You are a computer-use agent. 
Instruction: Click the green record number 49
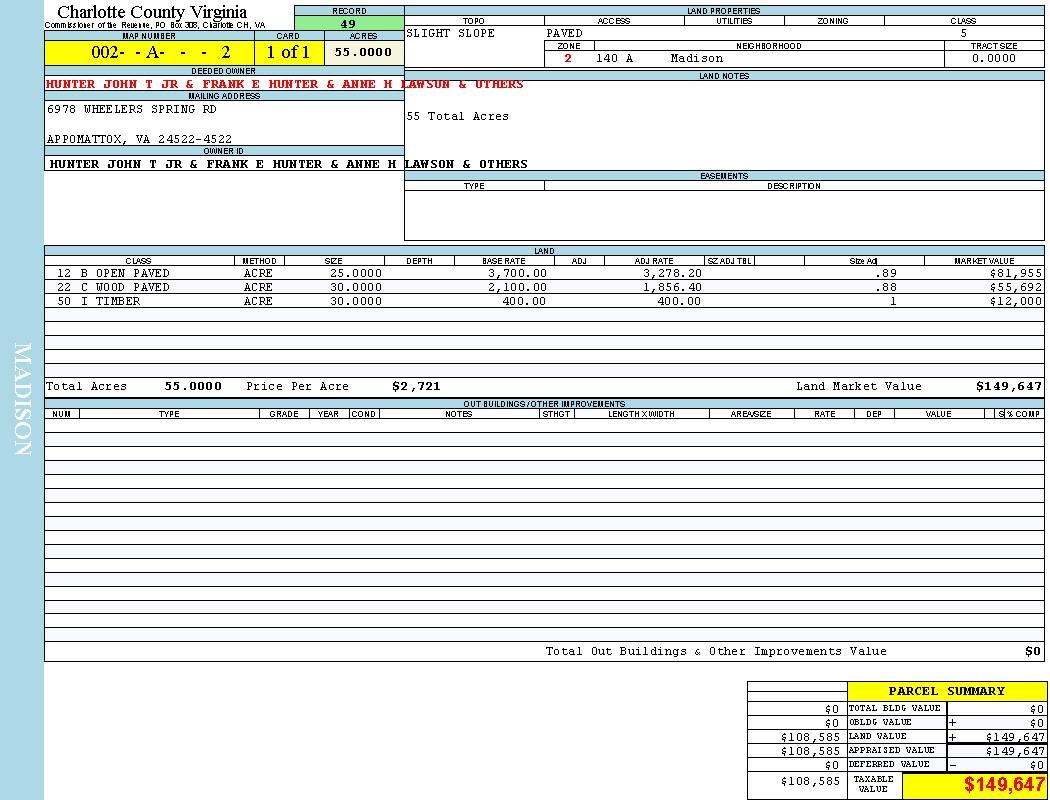coord(348,24)
